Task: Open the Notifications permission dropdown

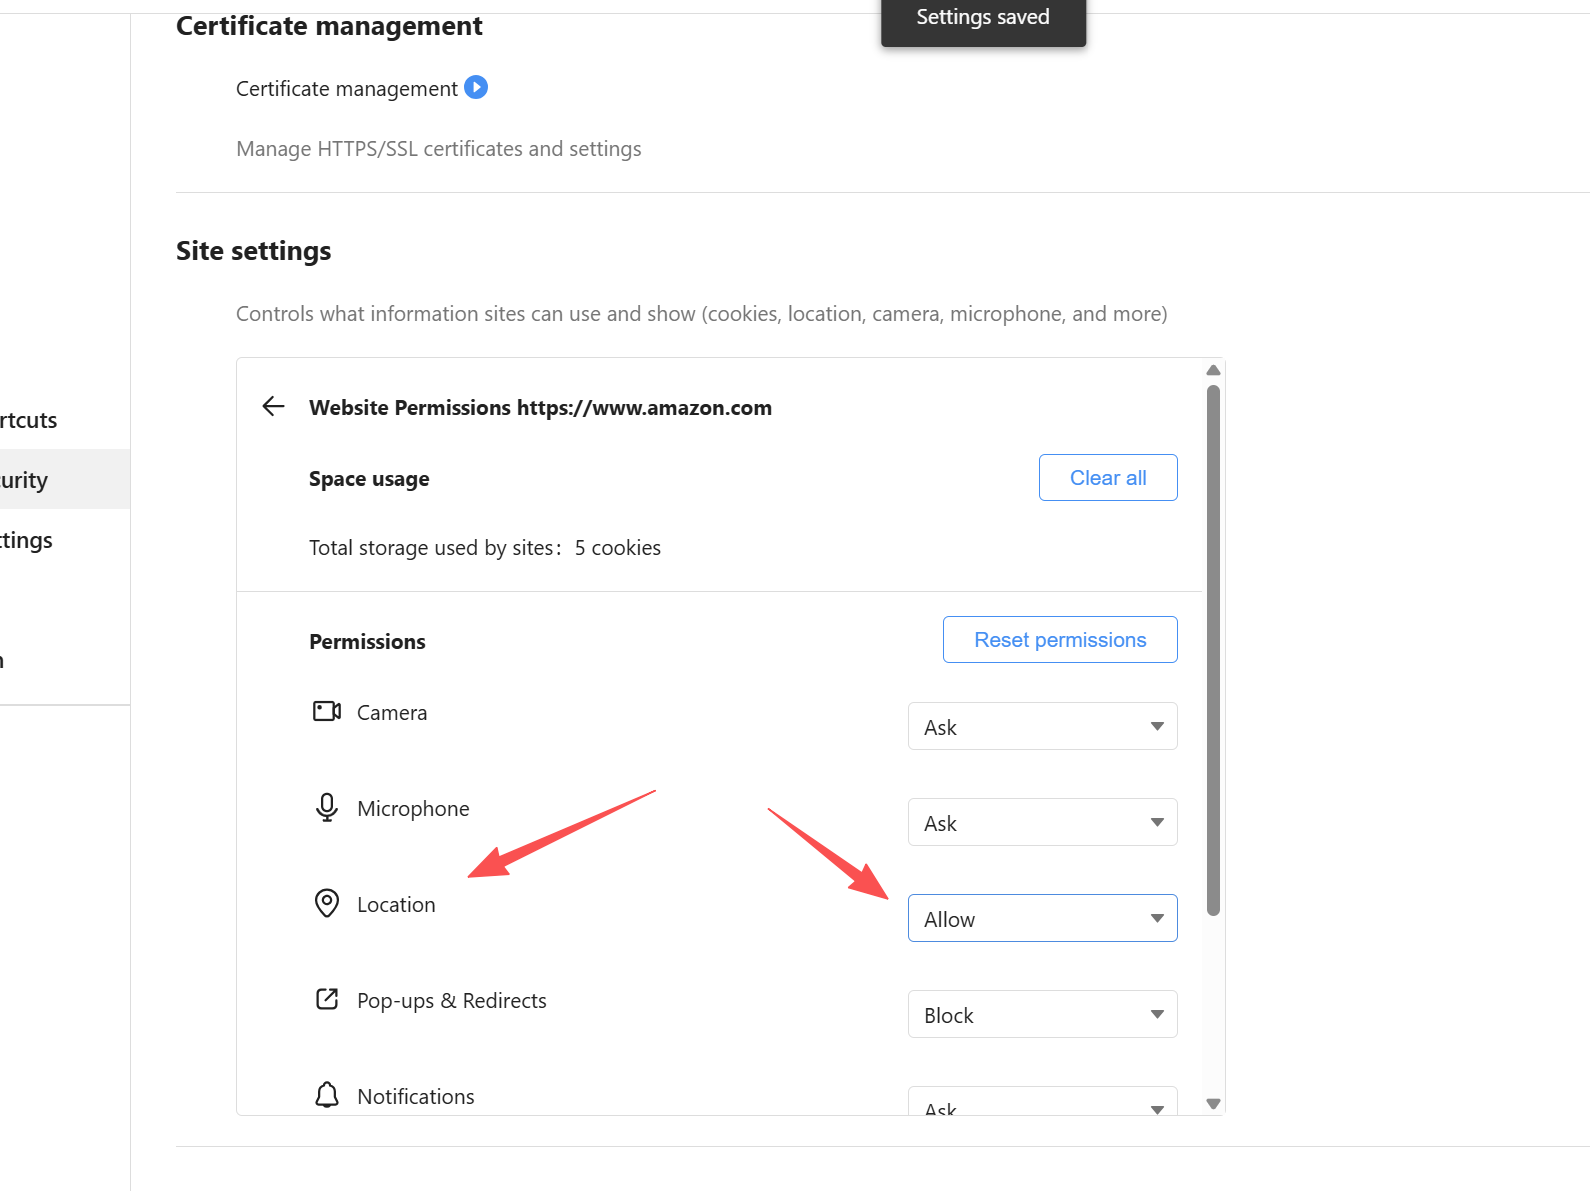Action: [x=1042, y=1104]
